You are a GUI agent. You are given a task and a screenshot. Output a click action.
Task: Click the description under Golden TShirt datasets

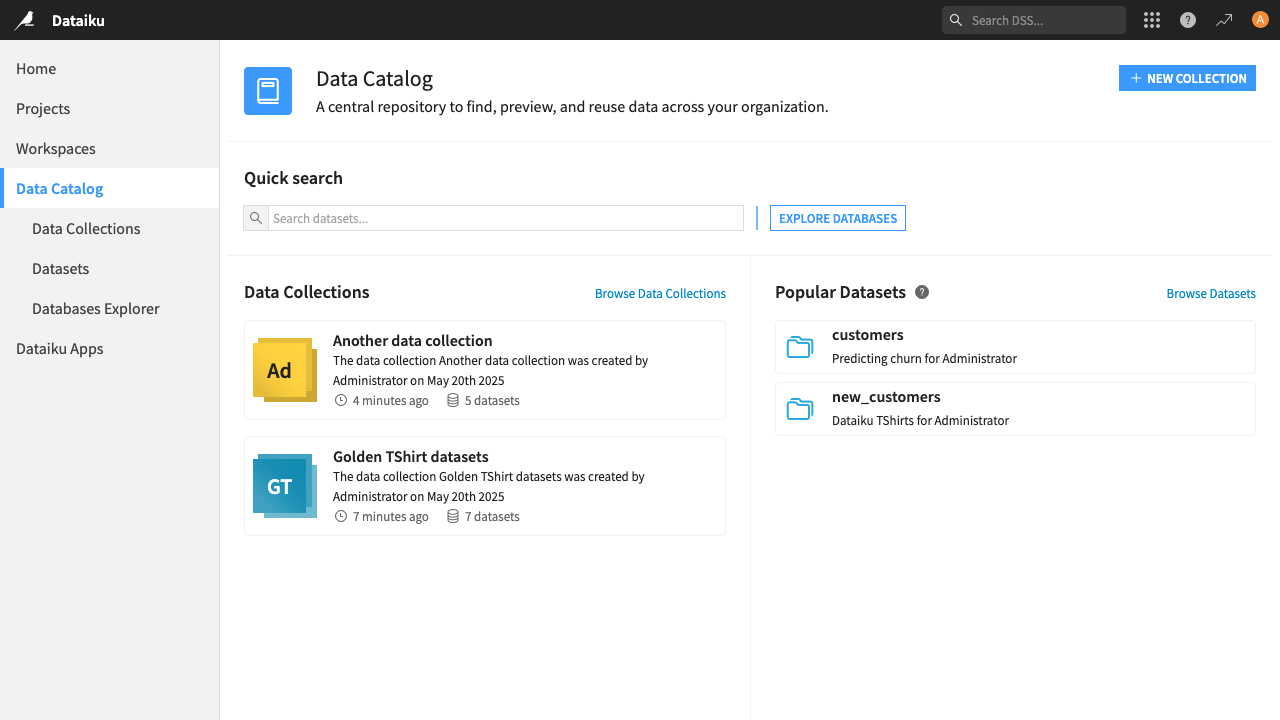tap(489, 486)
